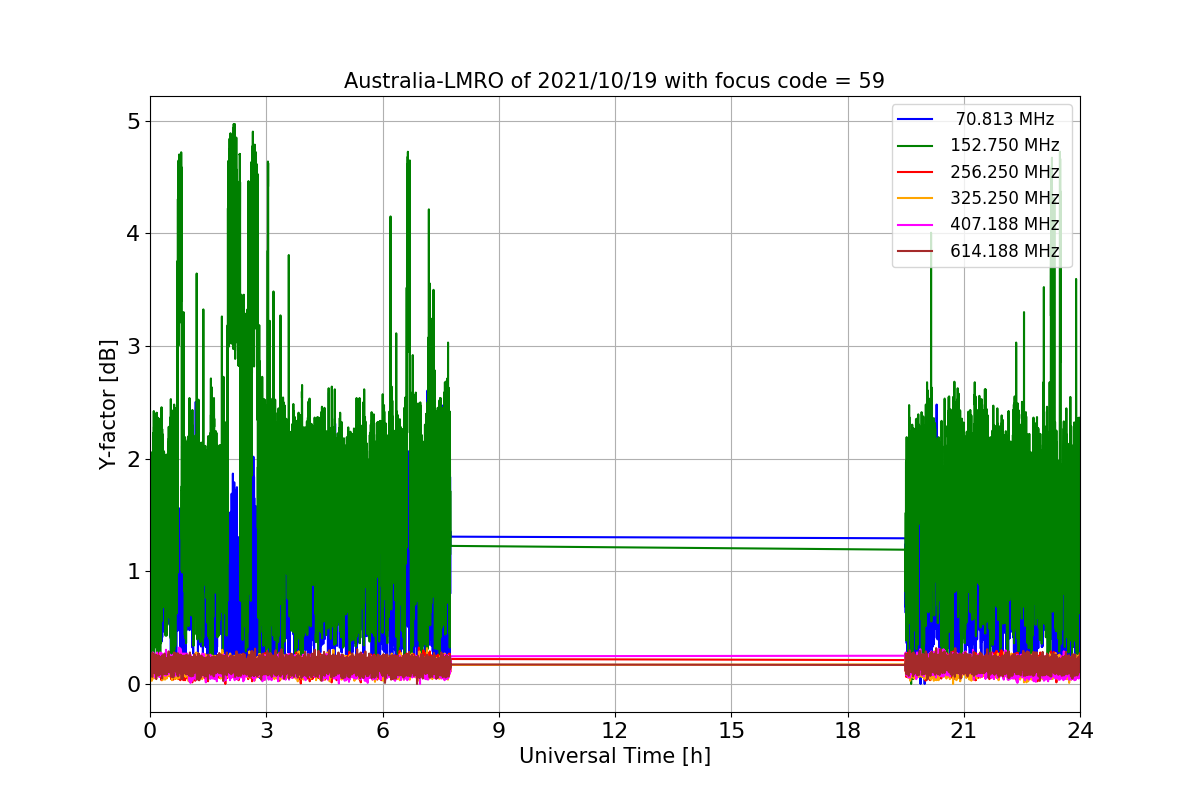This screenshot has height=800, width=1200.
Task: Click x-axis tick label '12'
Action: point(615,731)
